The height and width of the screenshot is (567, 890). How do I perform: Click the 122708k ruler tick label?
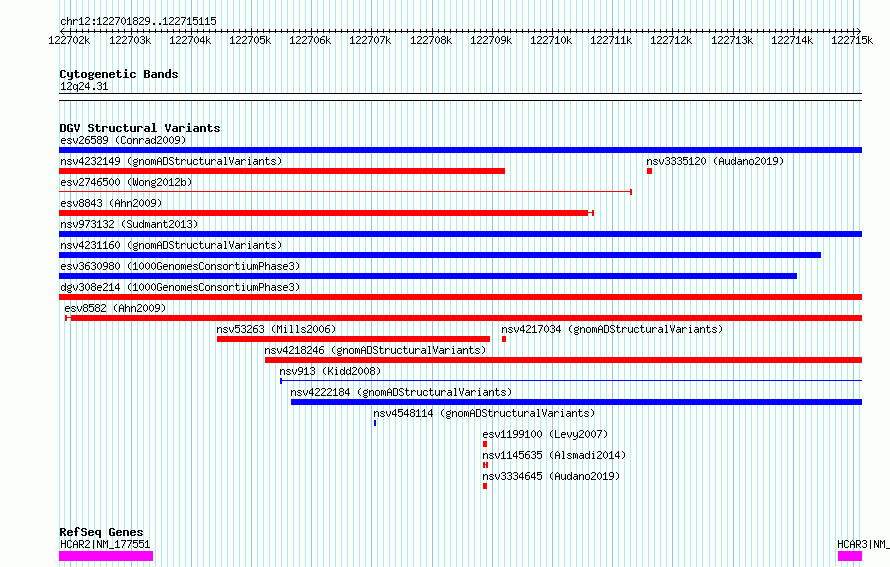tap(431, 40)
